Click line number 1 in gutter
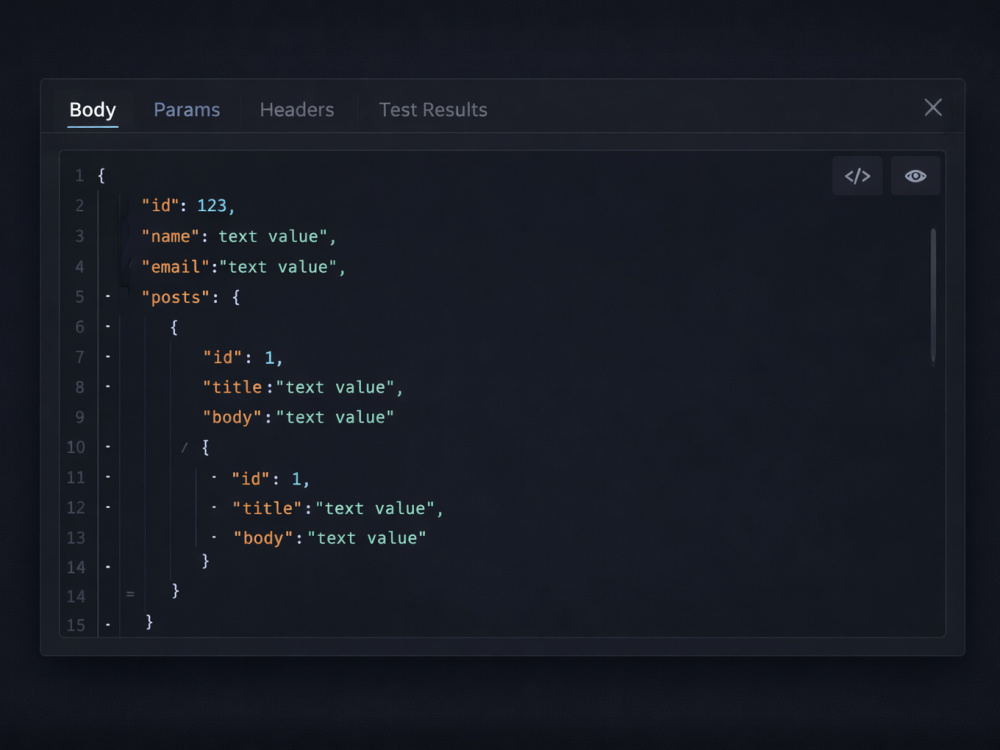Screen dimensions: 1000x750 tap(79, 175)
